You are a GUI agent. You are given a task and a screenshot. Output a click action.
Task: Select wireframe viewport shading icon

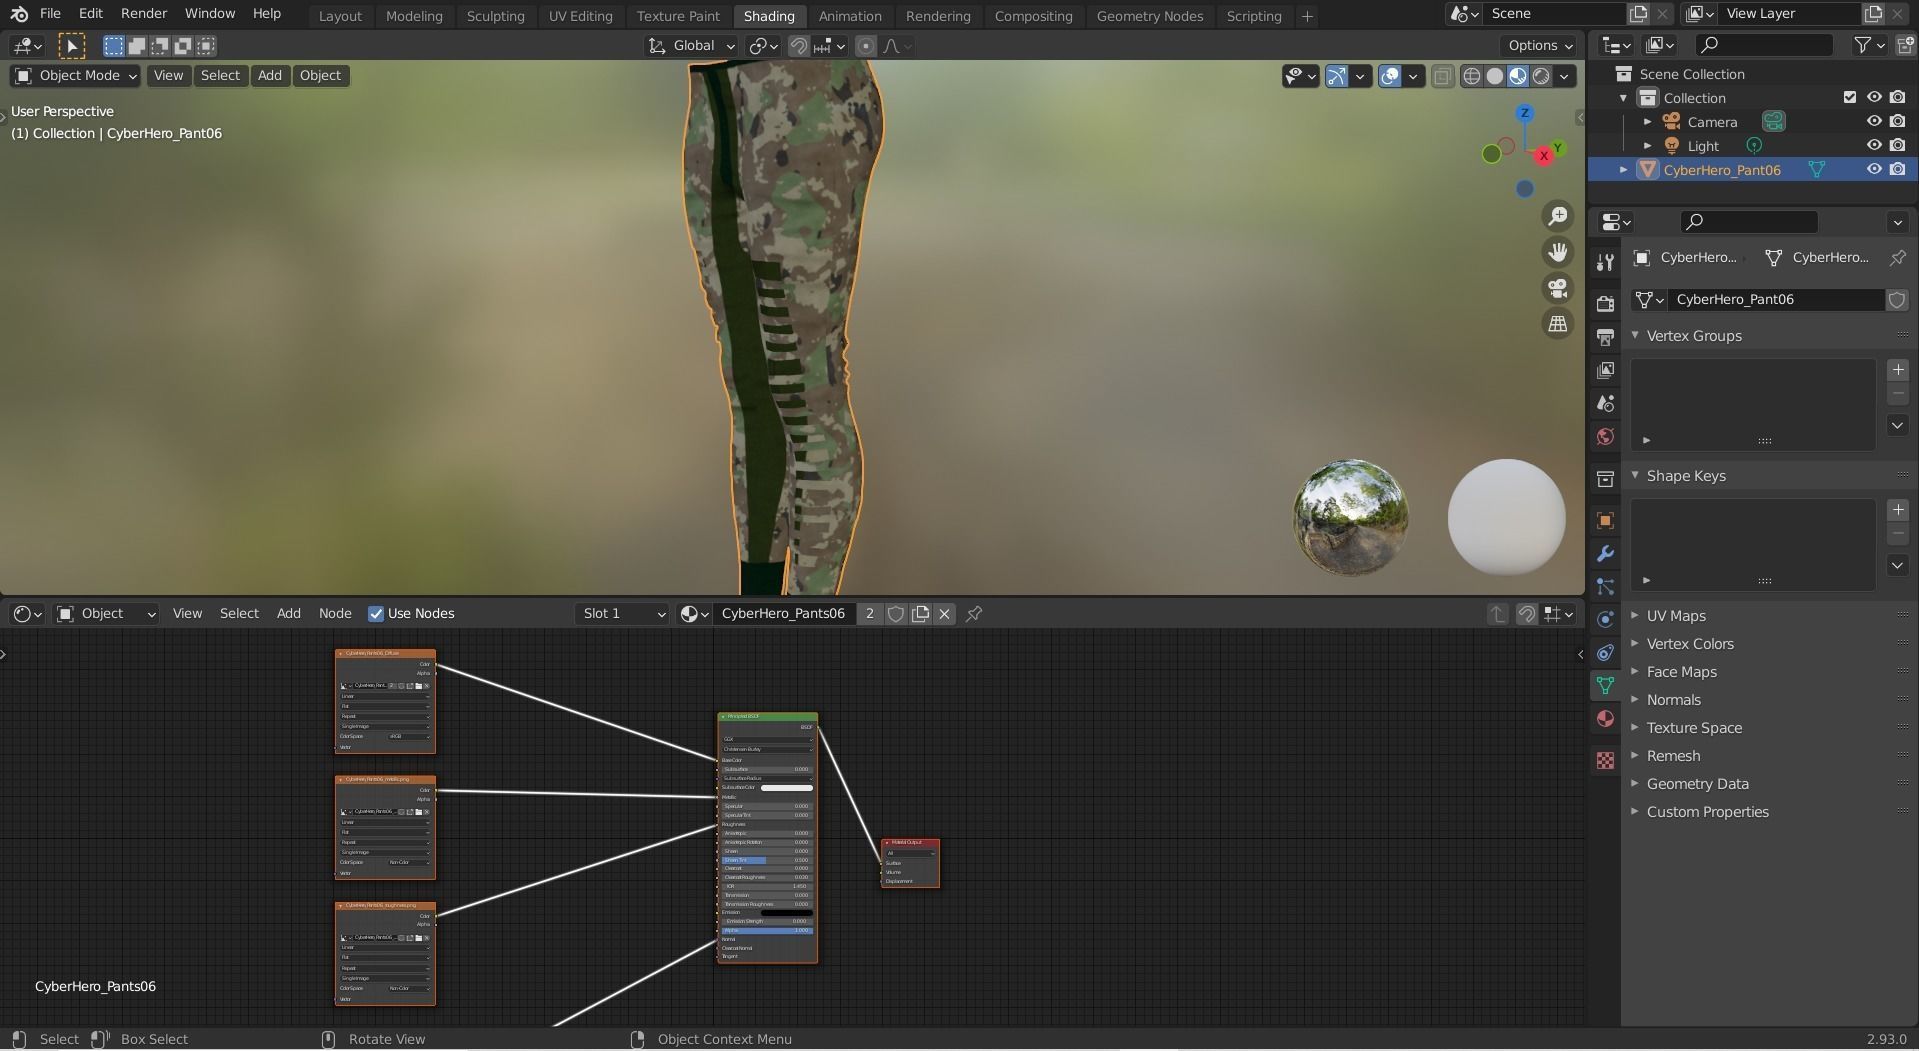coord(1472,76)
